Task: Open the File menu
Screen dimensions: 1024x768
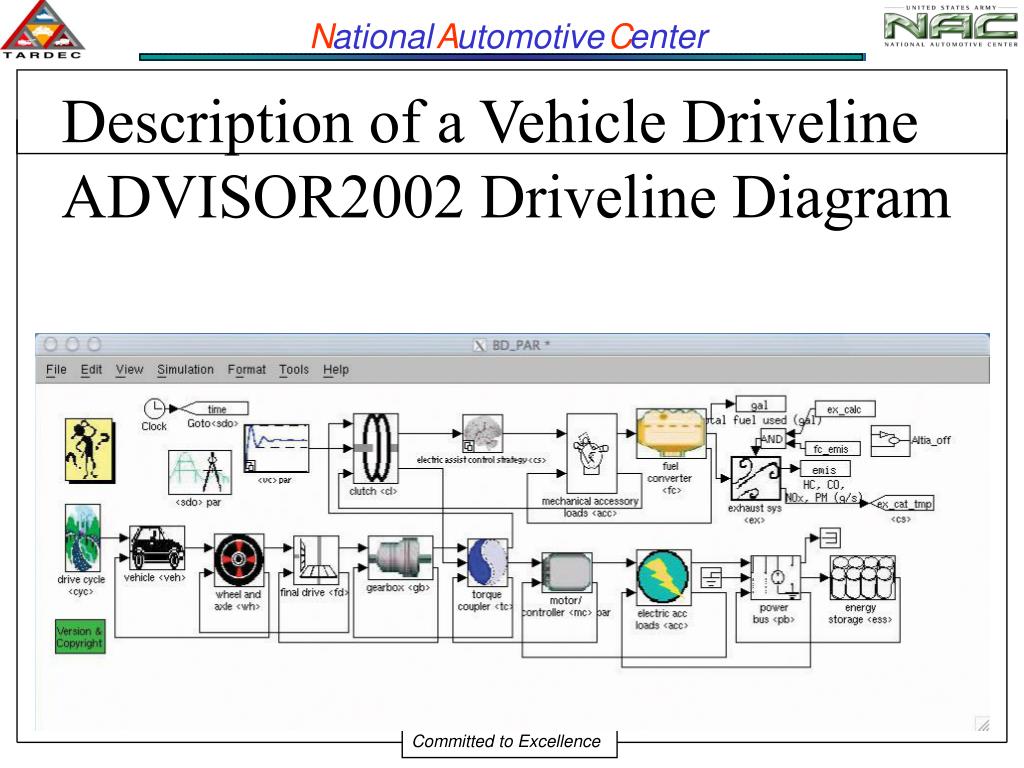Action: [56, 370]
